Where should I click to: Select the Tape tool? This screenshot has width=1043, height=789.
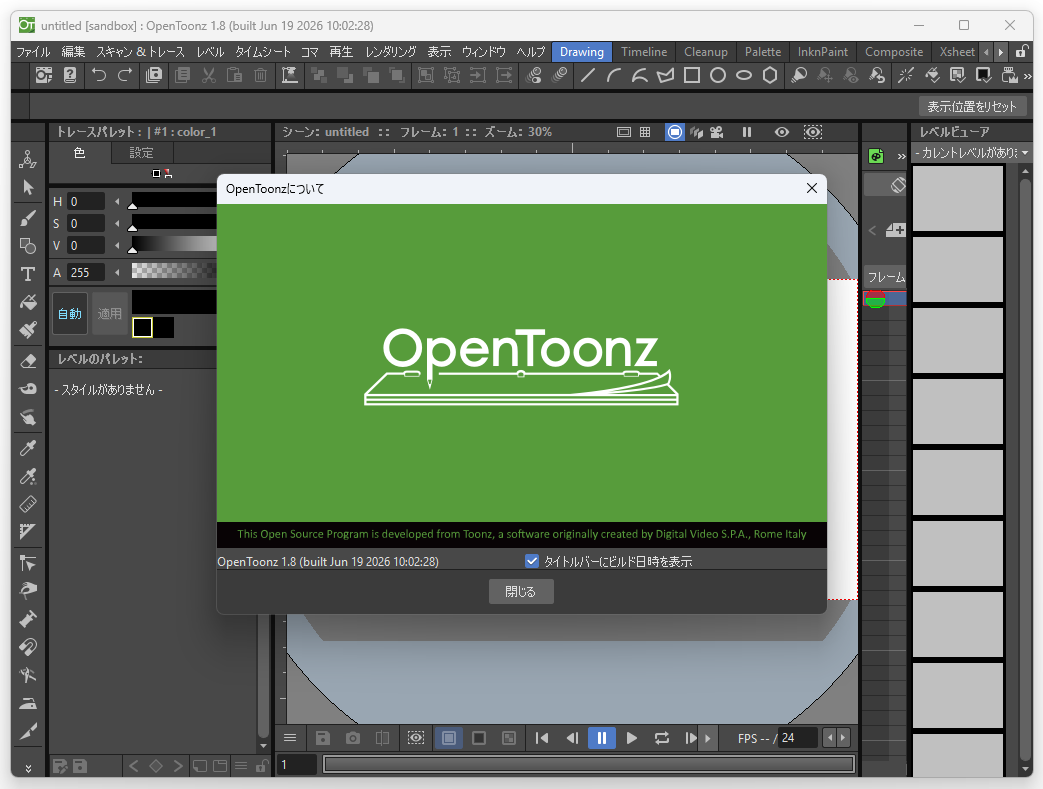(x=27, y=389)
